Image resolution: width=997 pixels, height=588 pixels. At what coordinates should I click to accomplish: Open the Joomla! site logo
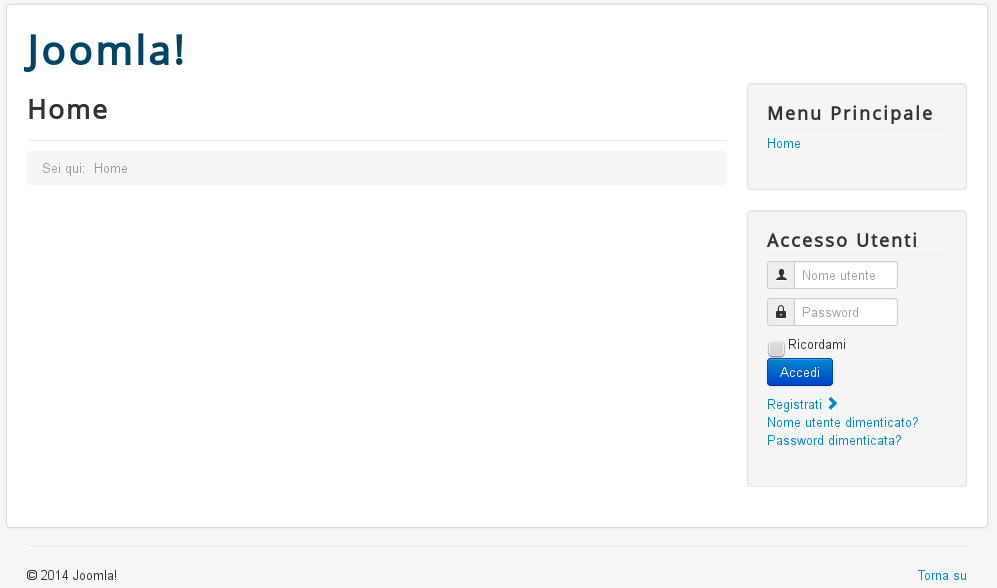click(x=105, y=50)
